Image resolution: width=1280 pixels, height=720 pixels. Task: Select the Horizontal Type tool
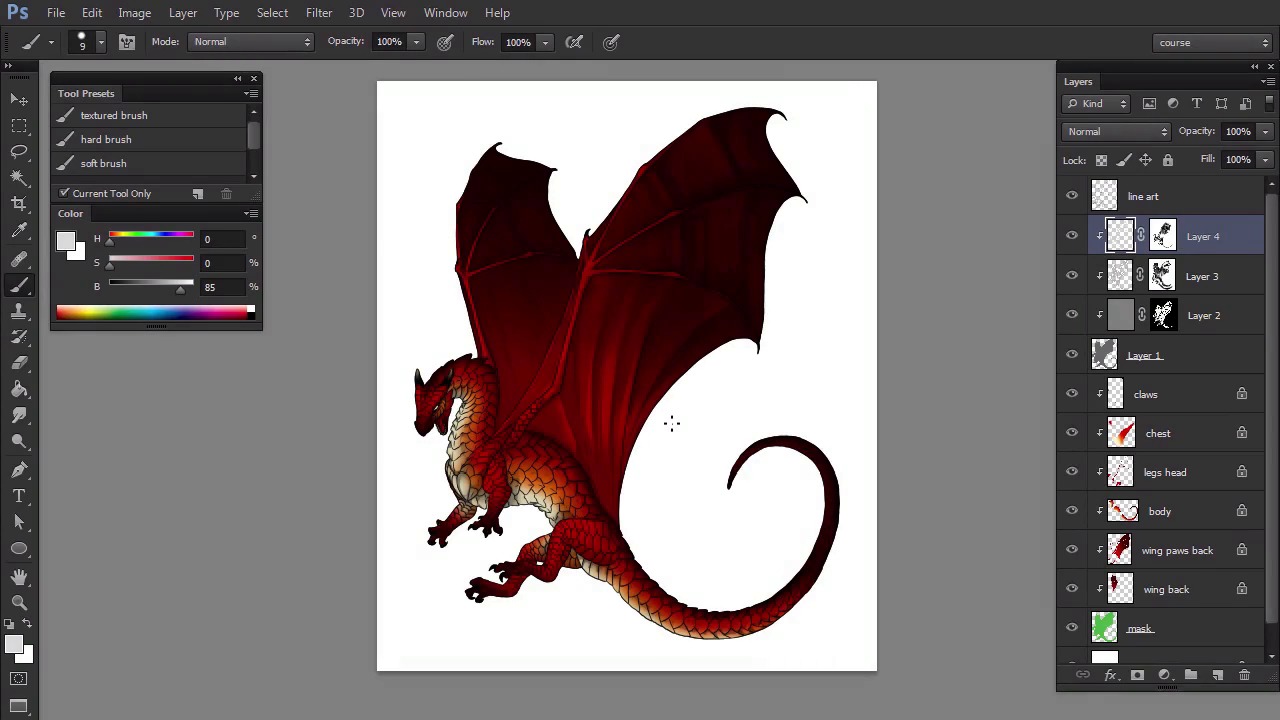coord(19,496)
